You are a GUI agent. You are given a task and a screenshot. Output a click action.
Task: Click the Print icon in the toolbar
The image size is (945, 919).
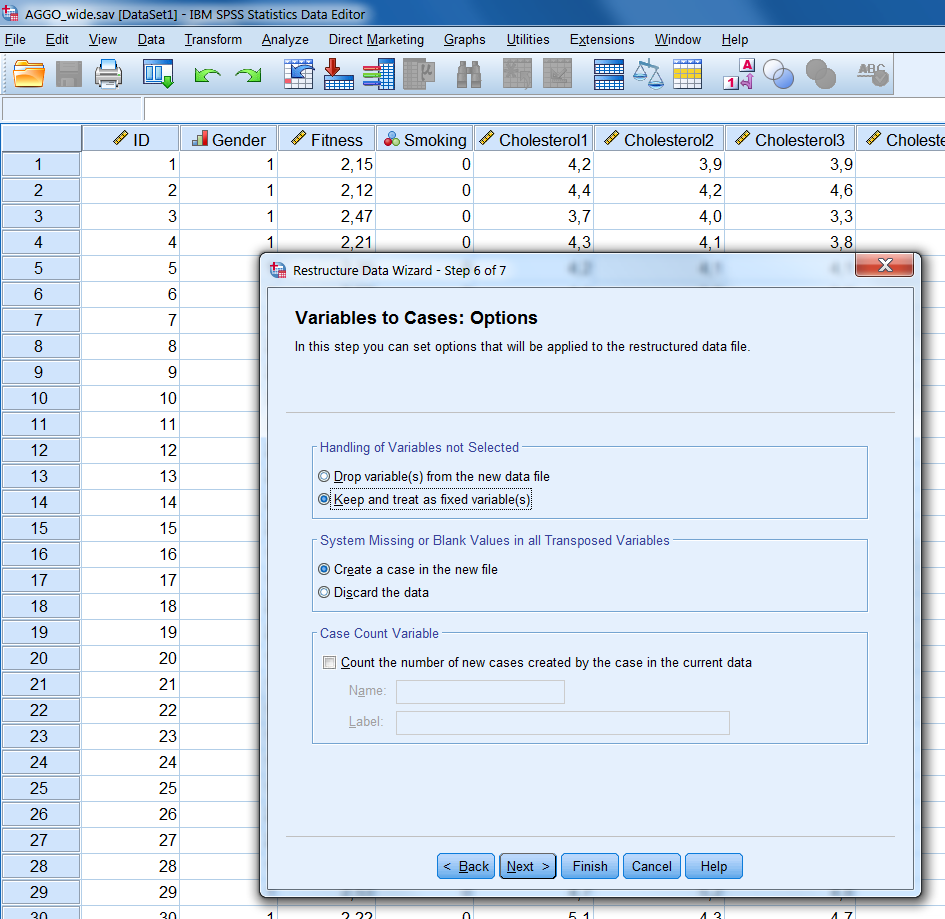107,73
